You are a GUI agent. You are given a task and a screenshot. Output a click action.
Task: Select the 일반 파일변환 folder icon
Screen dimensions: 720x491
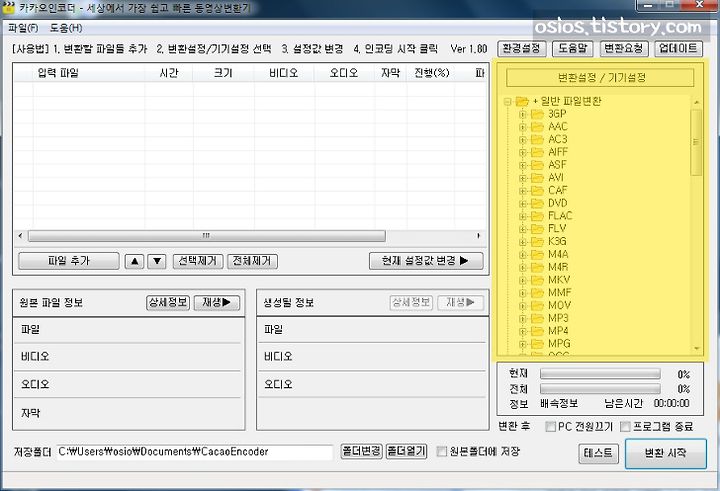[x=522, y=101]
